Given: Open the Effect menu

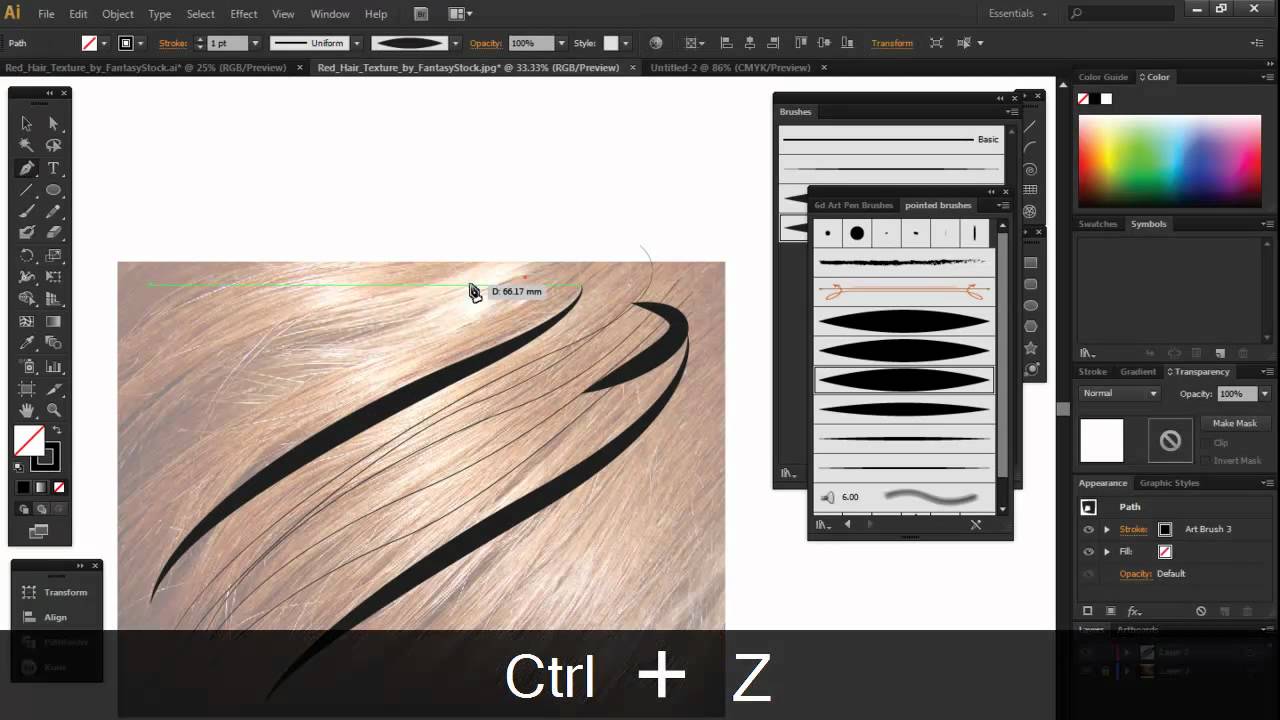Looking at the screenshot, I should coord(244,14).
